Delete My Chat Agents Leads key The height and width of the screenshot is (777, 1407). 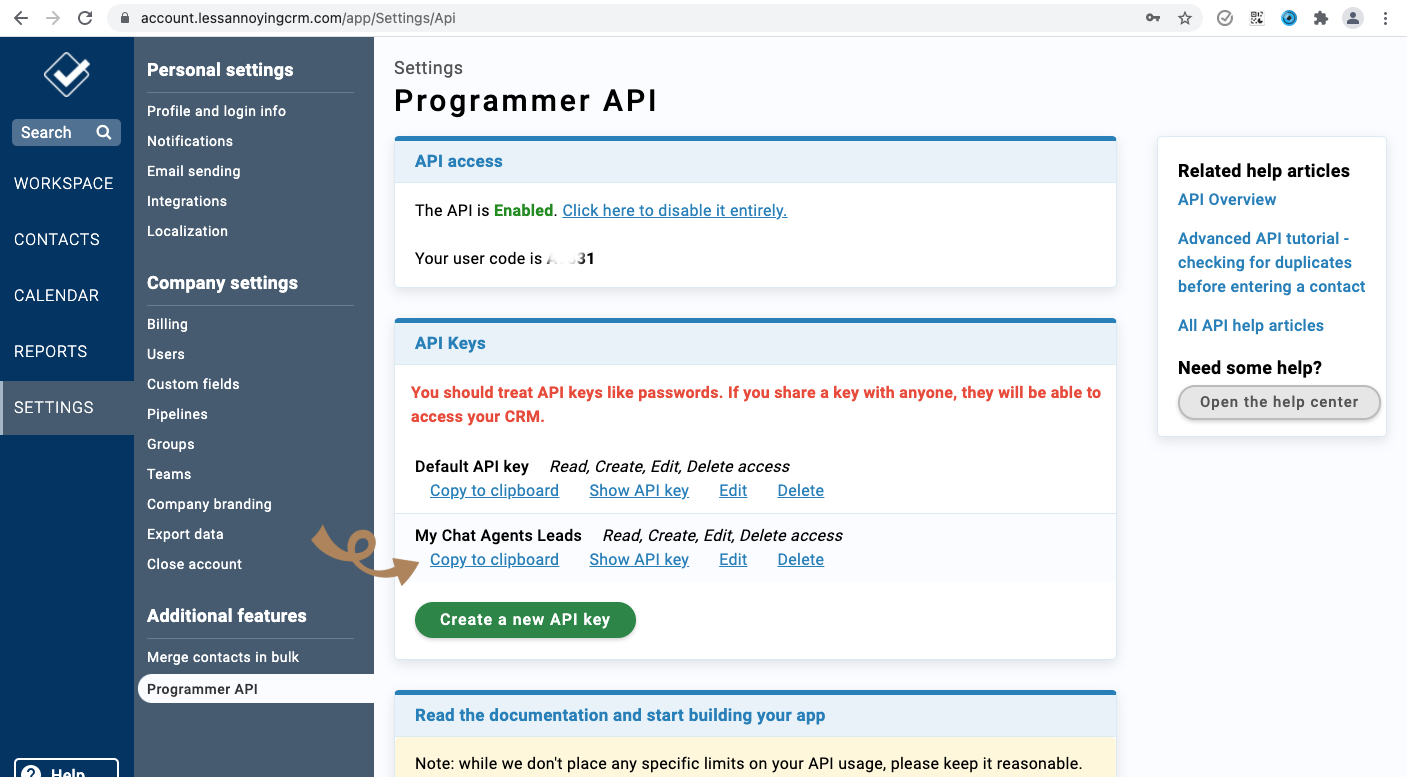coord(801,559)
